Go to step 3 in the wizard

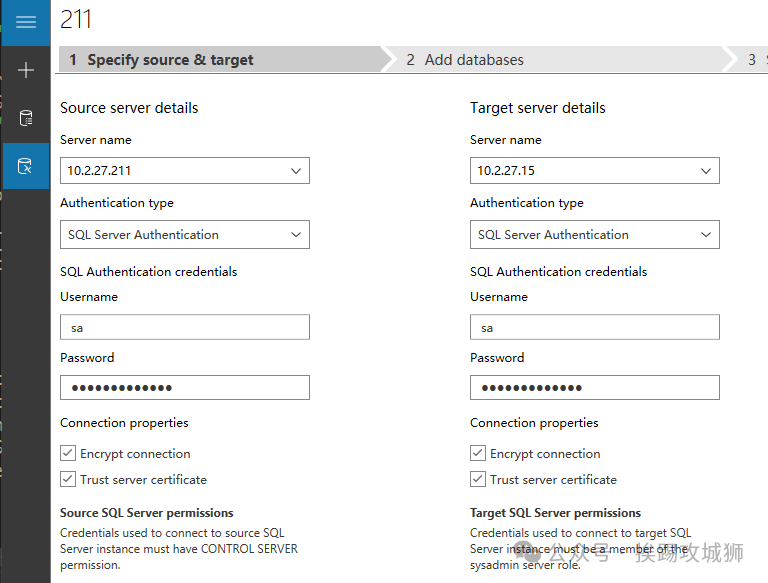[x=753, y=60]
